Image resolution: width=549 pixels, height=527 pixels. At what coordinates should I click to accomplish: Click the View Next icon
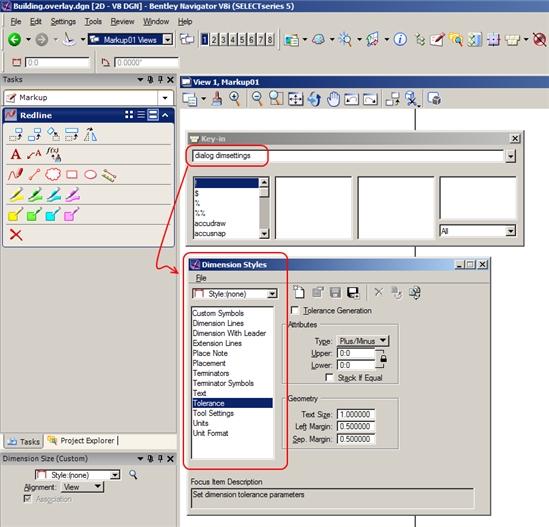[370, 99]
